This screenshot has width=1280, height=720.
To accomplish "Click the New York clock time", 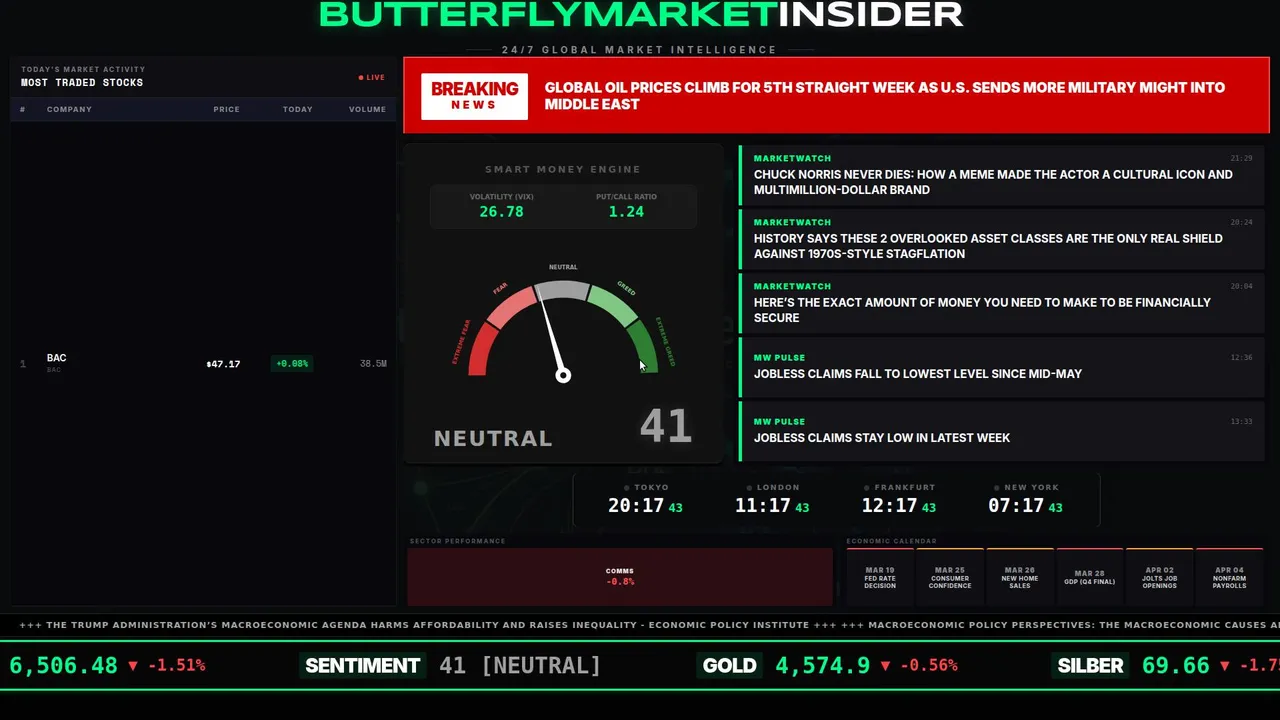I will pos(1025,506).
